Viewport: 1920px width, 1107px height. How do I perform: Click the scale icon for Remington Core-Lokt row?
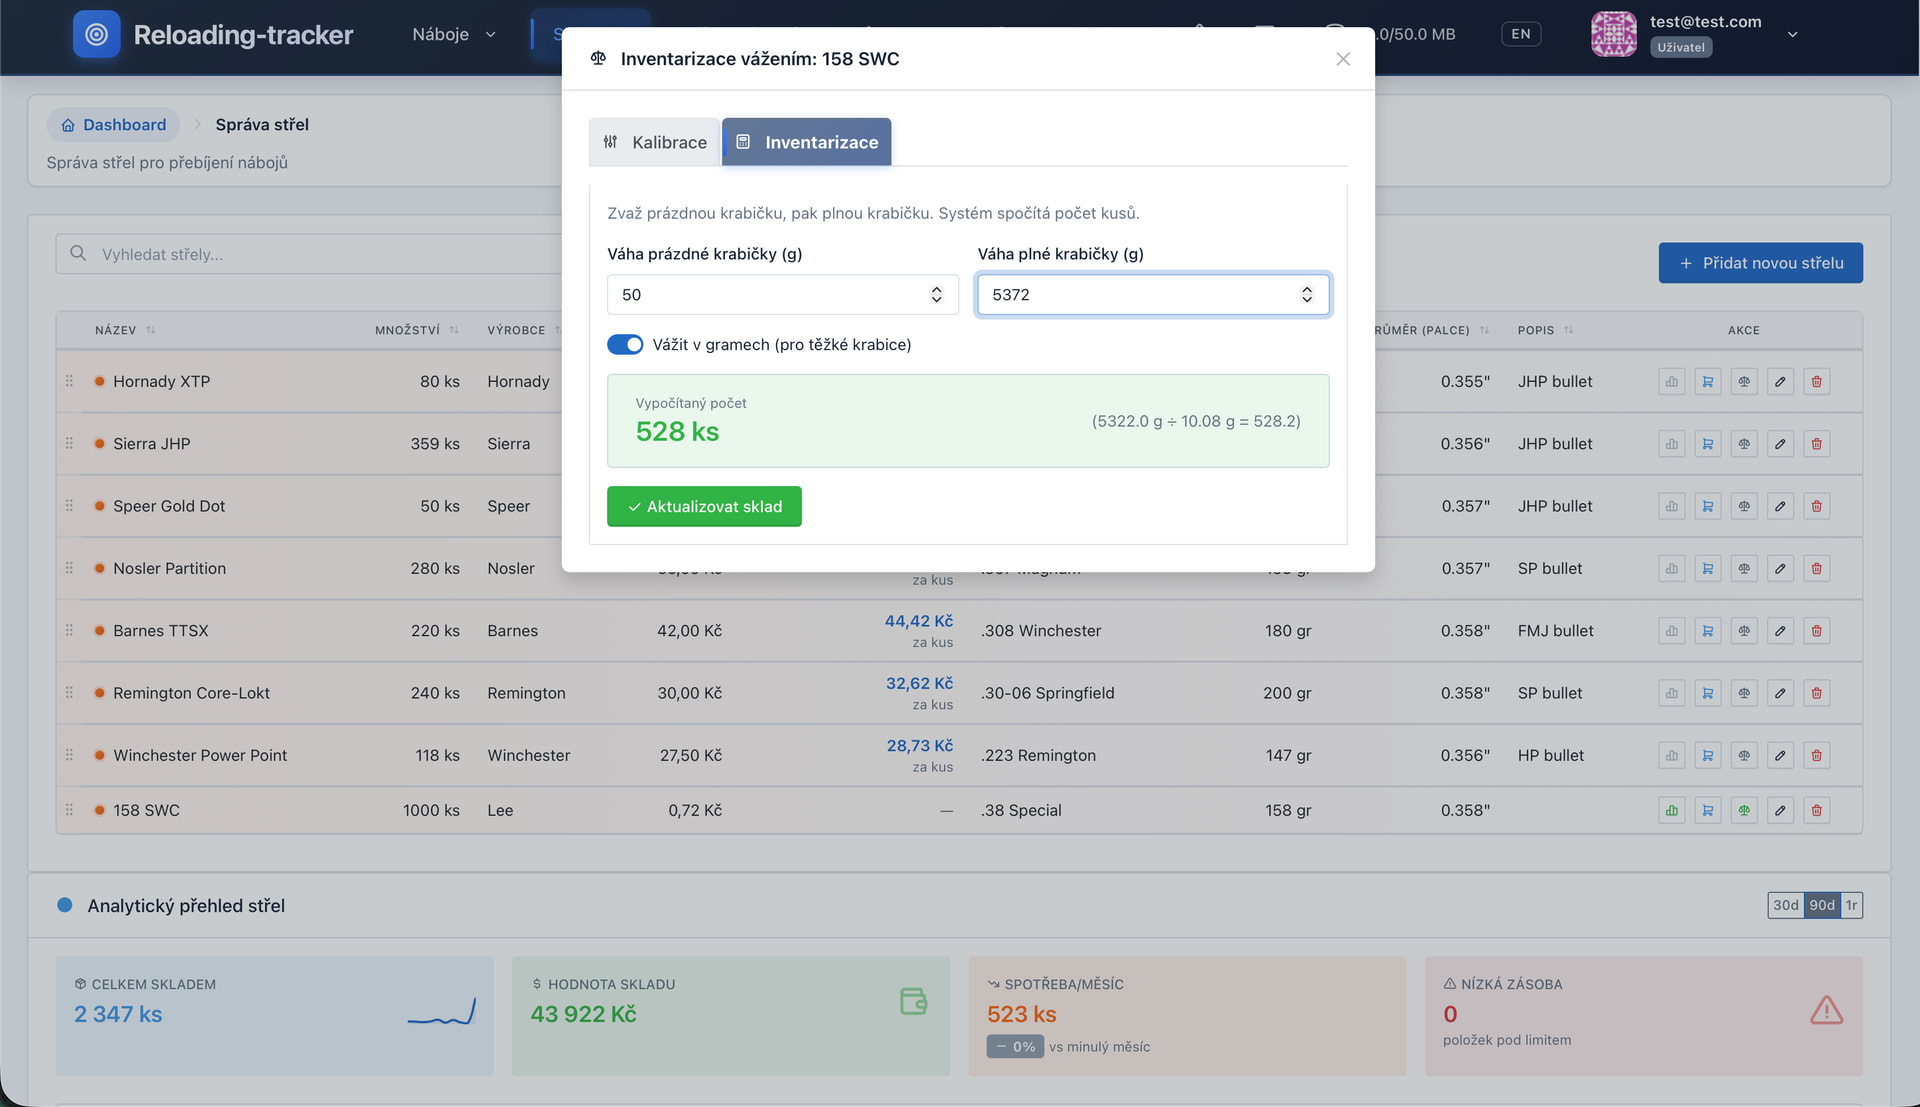(x=1744, y=693)
